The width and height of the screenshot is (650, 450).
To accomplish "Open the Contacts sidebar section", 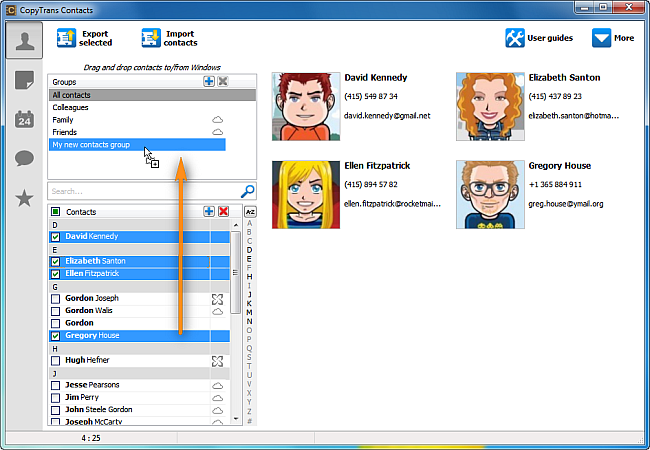I will click(x=24, y=41).
